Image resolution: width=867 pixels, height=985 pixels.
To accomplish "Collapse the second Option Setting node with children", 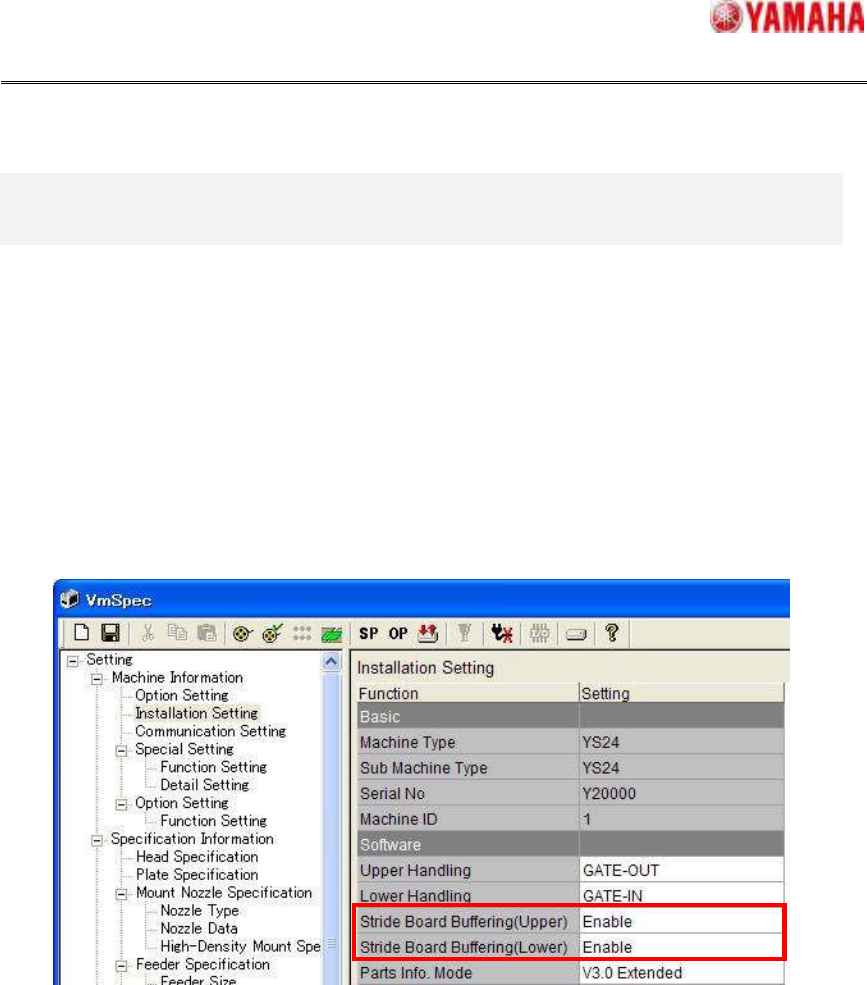I will tap(121, 805).
